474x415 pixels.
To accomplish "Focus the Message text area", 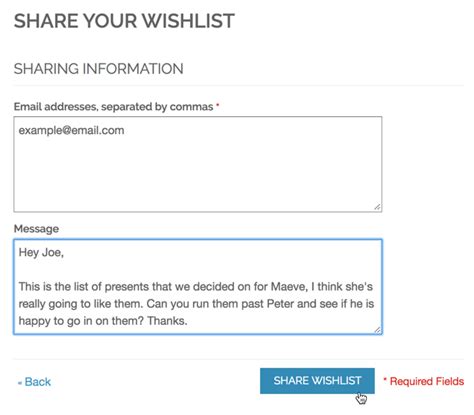I will coord(198,286).
